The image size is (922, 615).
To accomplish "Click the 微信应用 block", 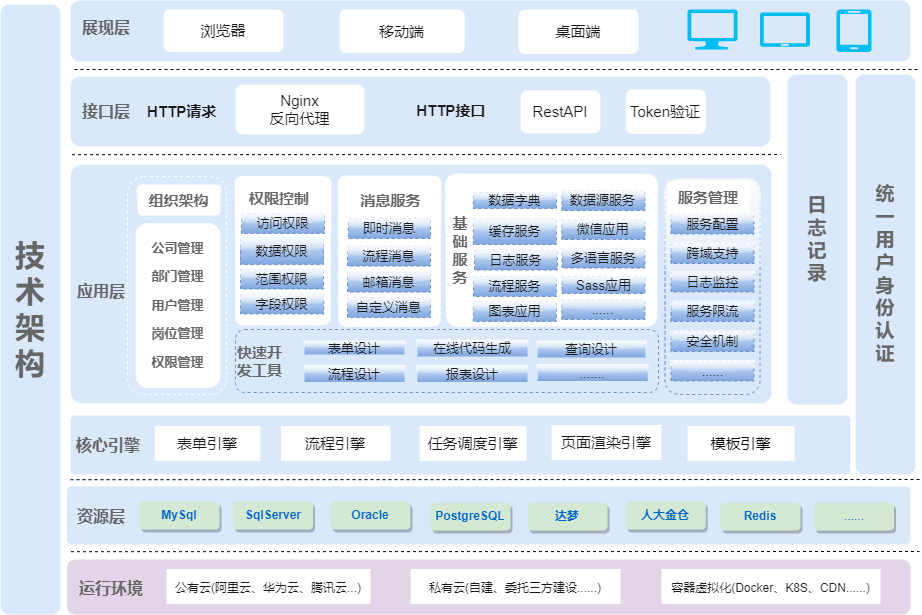I will click(602, 230).
